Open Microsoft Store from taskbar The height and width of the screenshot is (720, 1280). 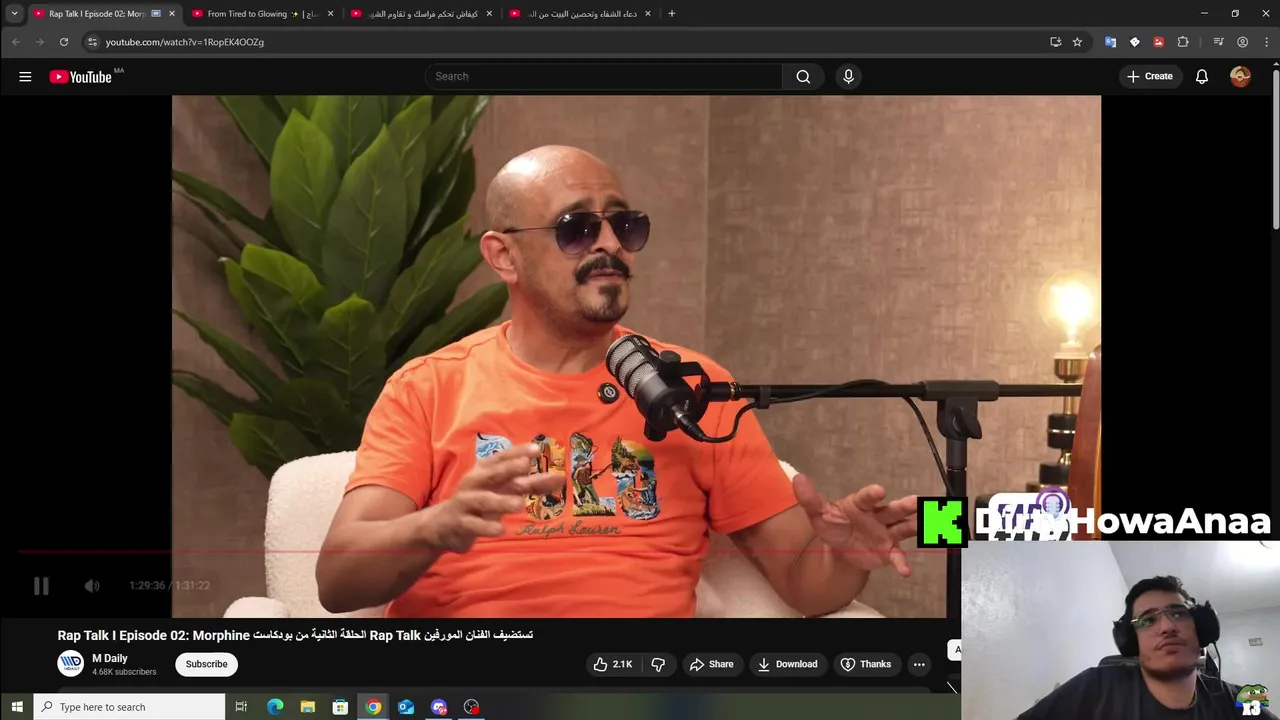point(340,707)
